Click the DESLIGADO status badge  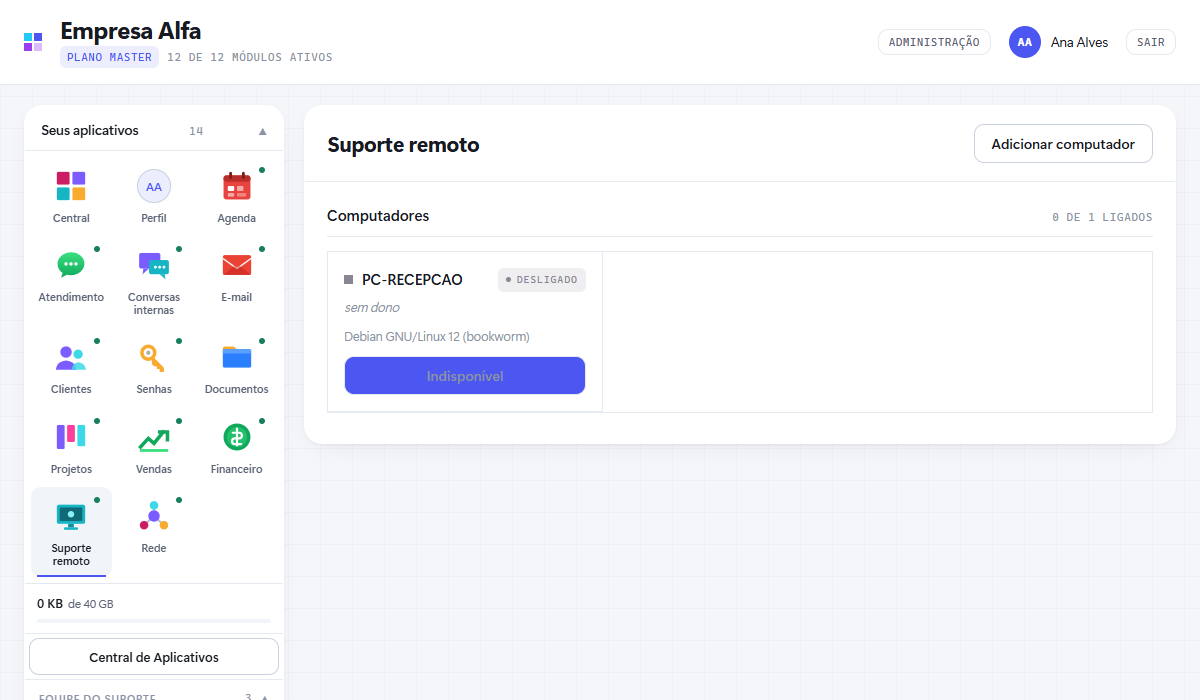pyautogui.click(x=542, y=280)
